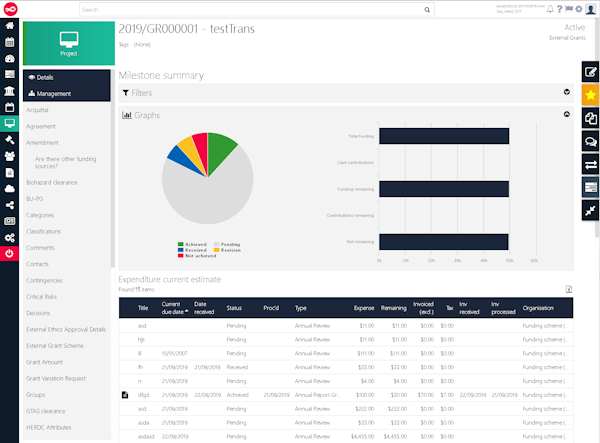Click the help question mark icon

pos(560,9)
